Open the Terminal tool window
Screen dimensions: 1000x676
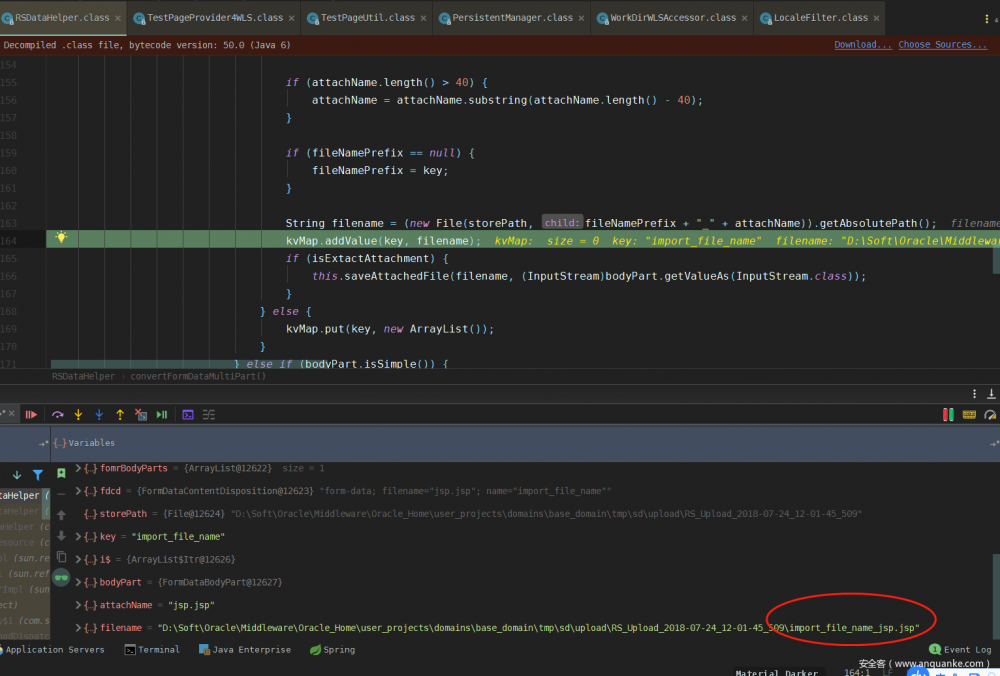coord(151,650)
